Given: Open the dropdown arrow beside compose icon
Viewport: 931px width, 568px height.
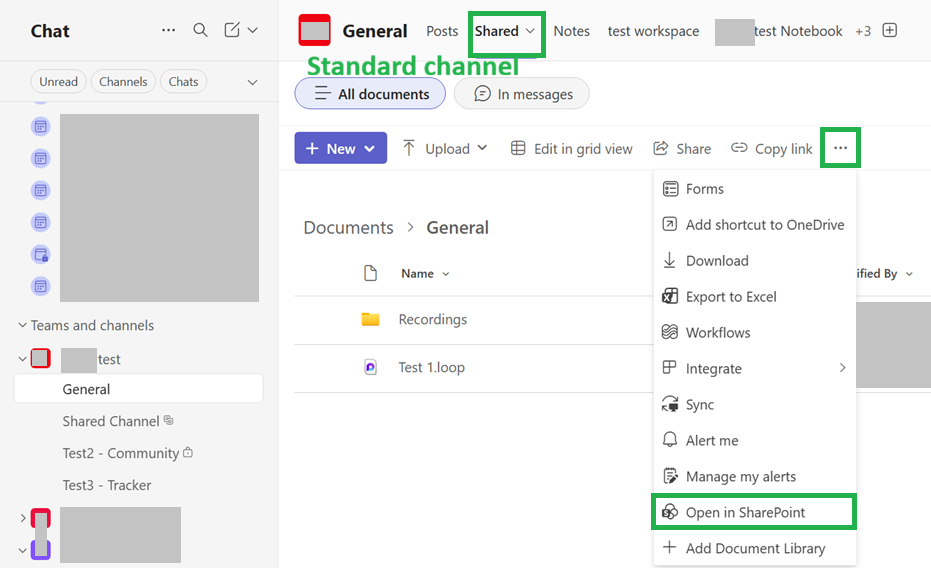Looking at the screenshot, I should click(252, 30).
